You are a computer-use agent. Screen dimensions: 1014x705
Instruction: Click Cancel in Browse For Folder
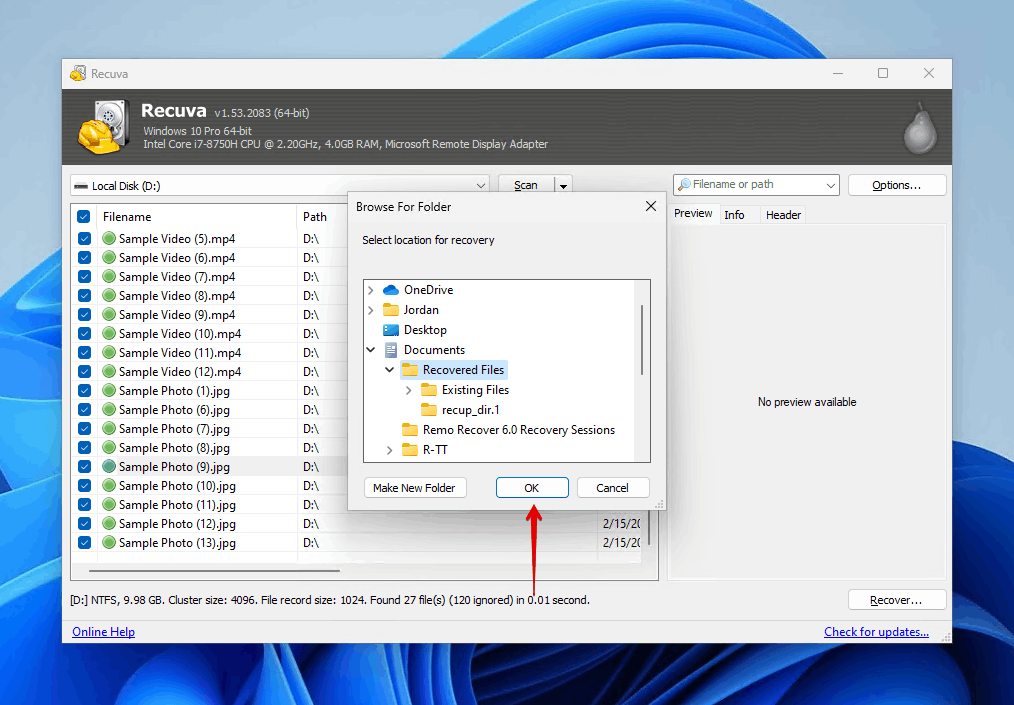tap(612, 488)
